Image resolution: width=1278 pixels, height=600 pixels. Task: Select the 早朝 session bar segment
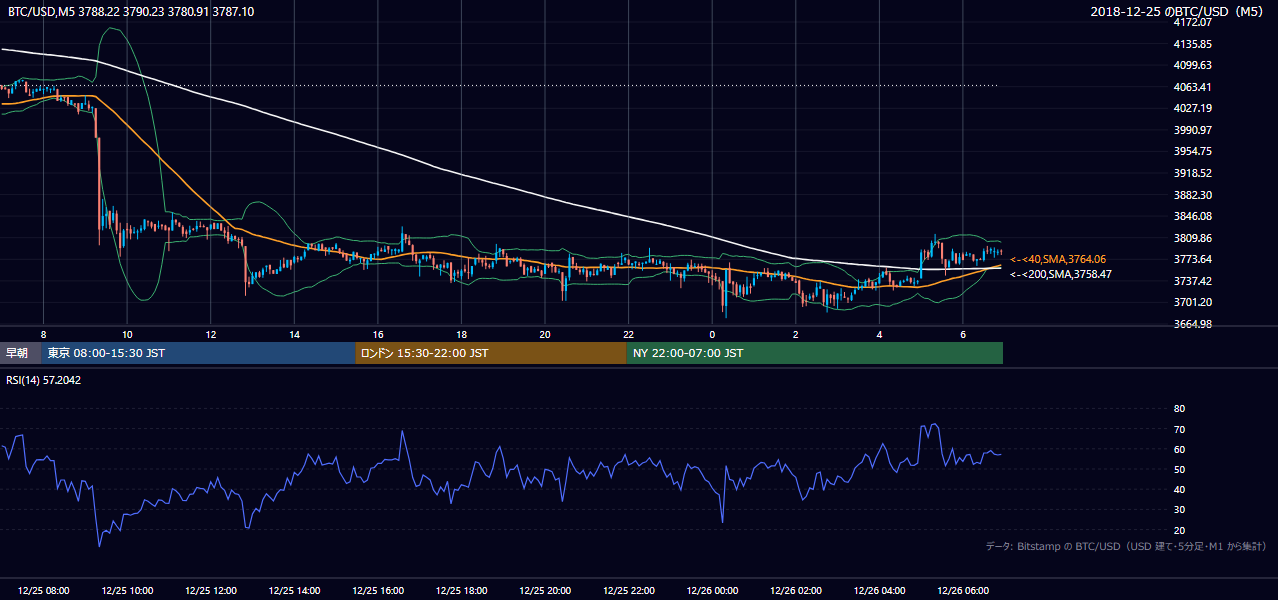(x=21, y=353)
